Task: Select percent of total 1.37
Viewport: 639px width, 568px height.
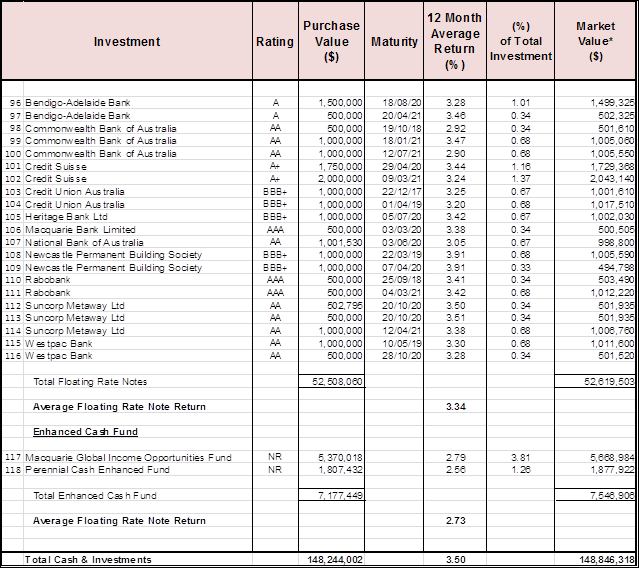Action: tap(521, 179)
